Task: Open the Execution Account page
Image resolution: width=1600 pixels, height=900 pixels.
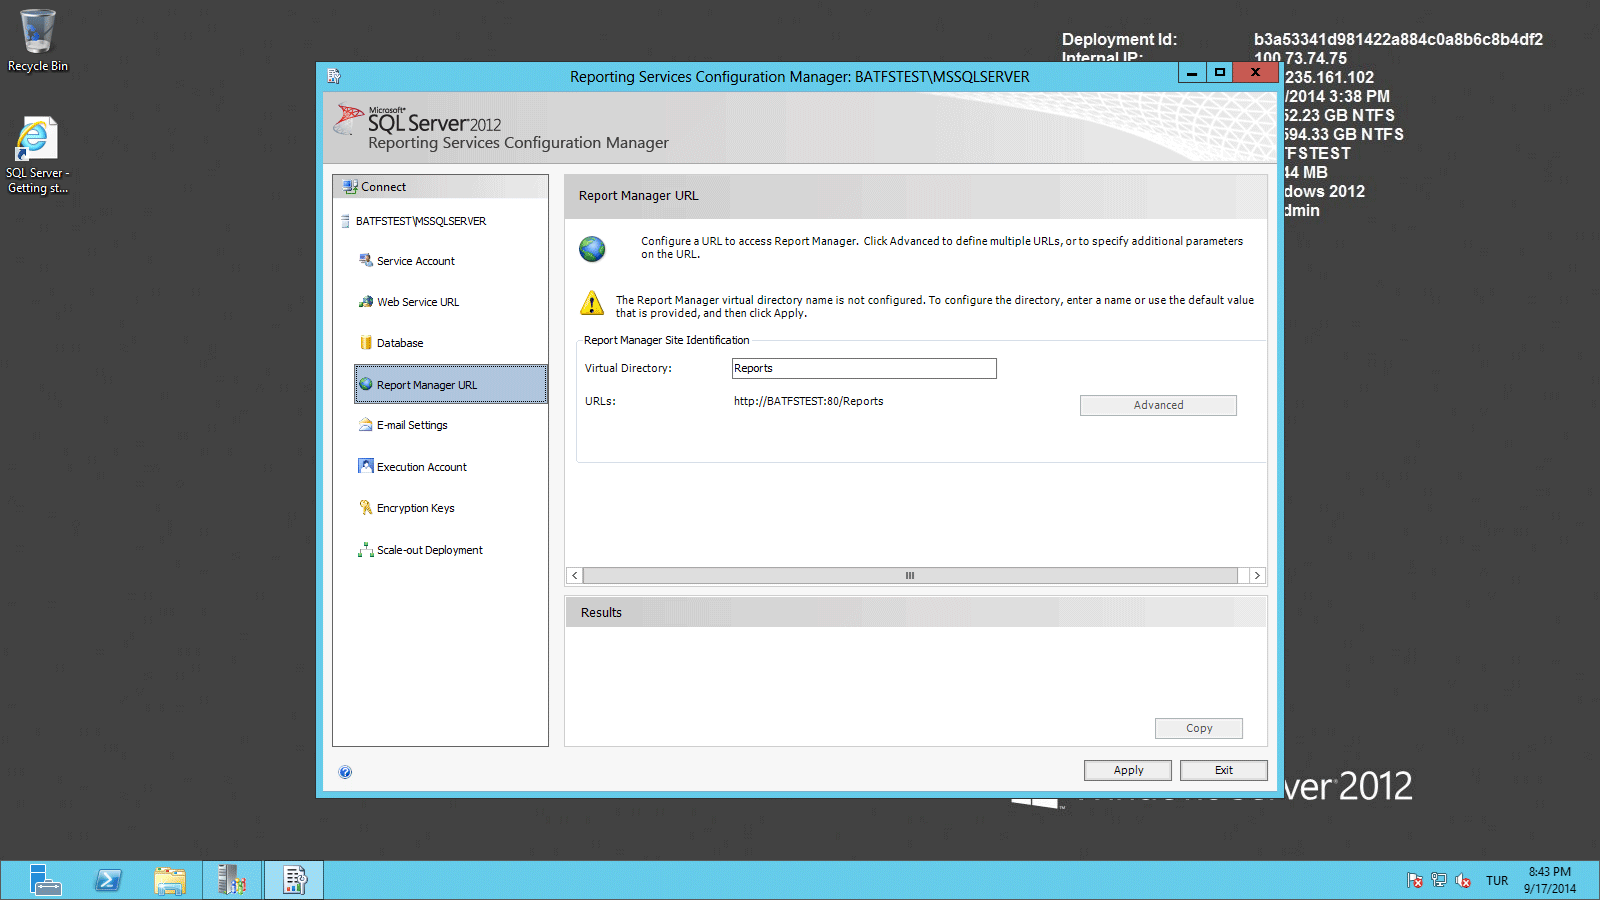Action: tap(420, 466)
